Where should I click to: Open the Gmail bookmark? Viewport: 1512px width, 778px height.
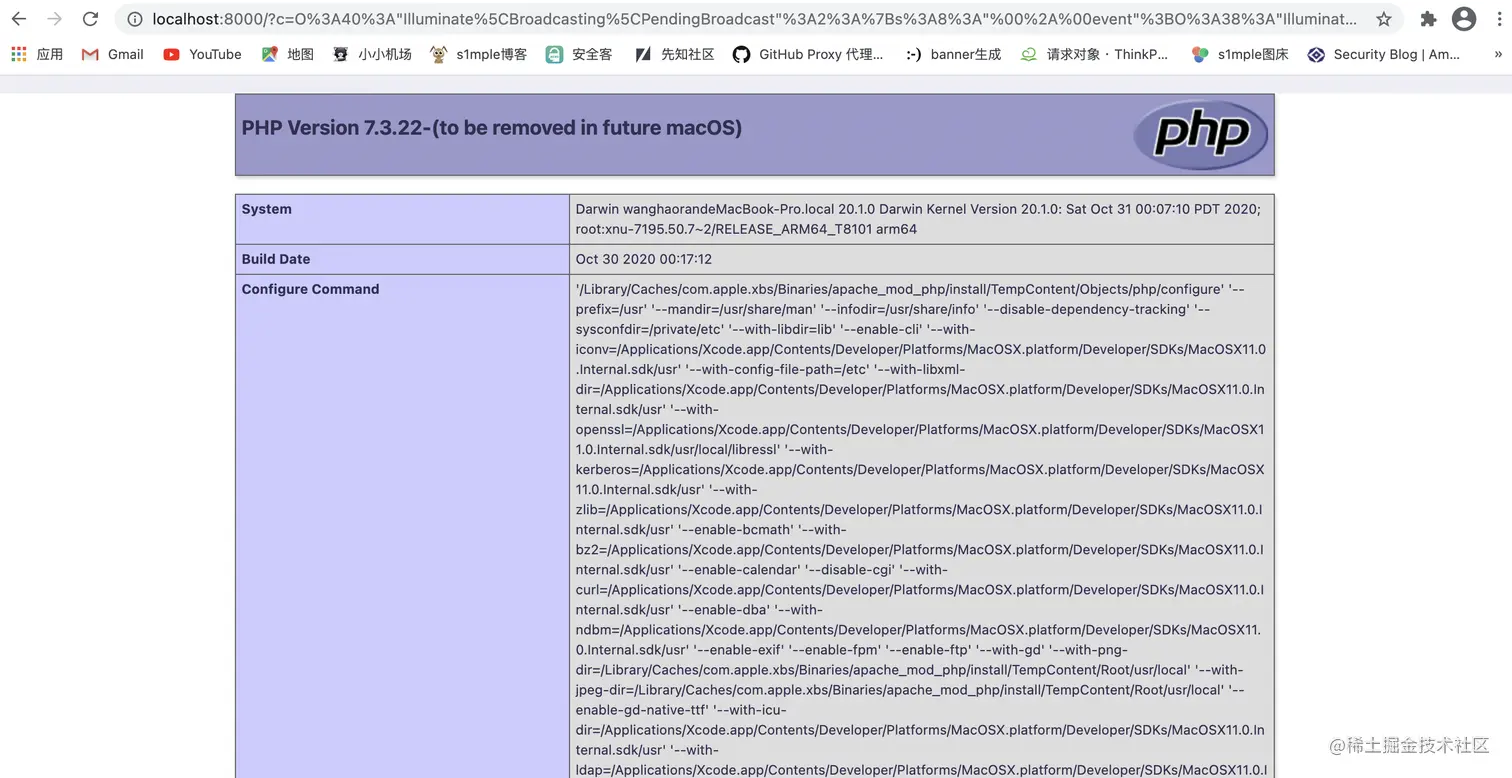(x=113, y=54)
